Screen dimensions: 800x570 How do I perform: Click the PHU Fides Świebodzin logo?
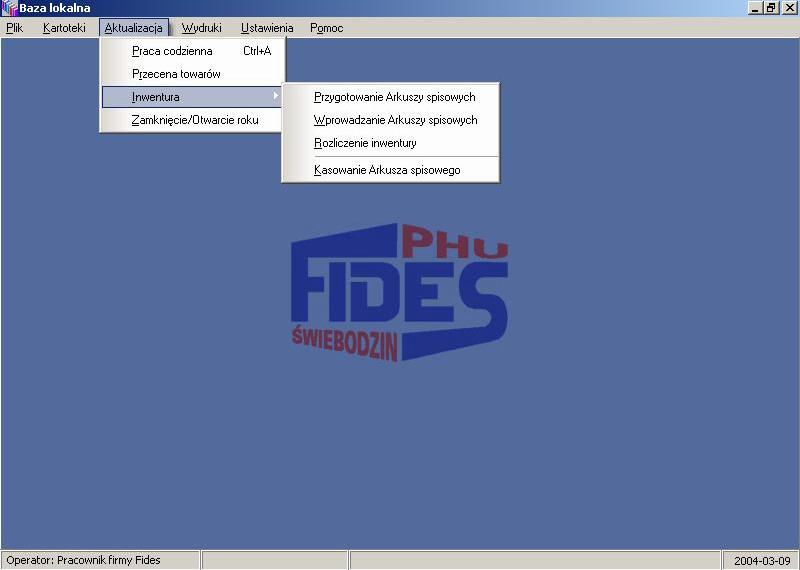point(399,293)
